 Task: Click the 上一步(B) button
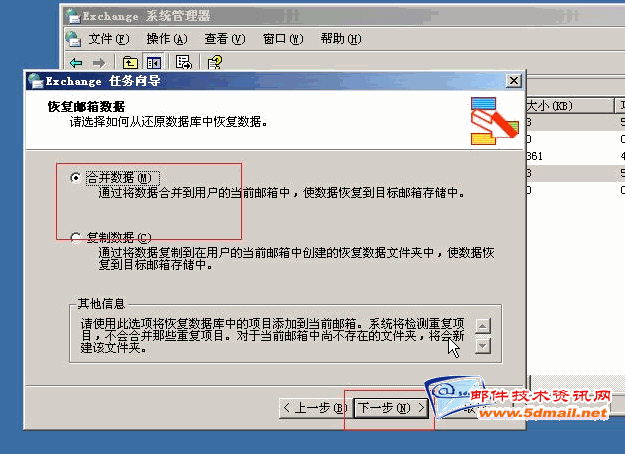pyautogui.click(x=314, y=408)
